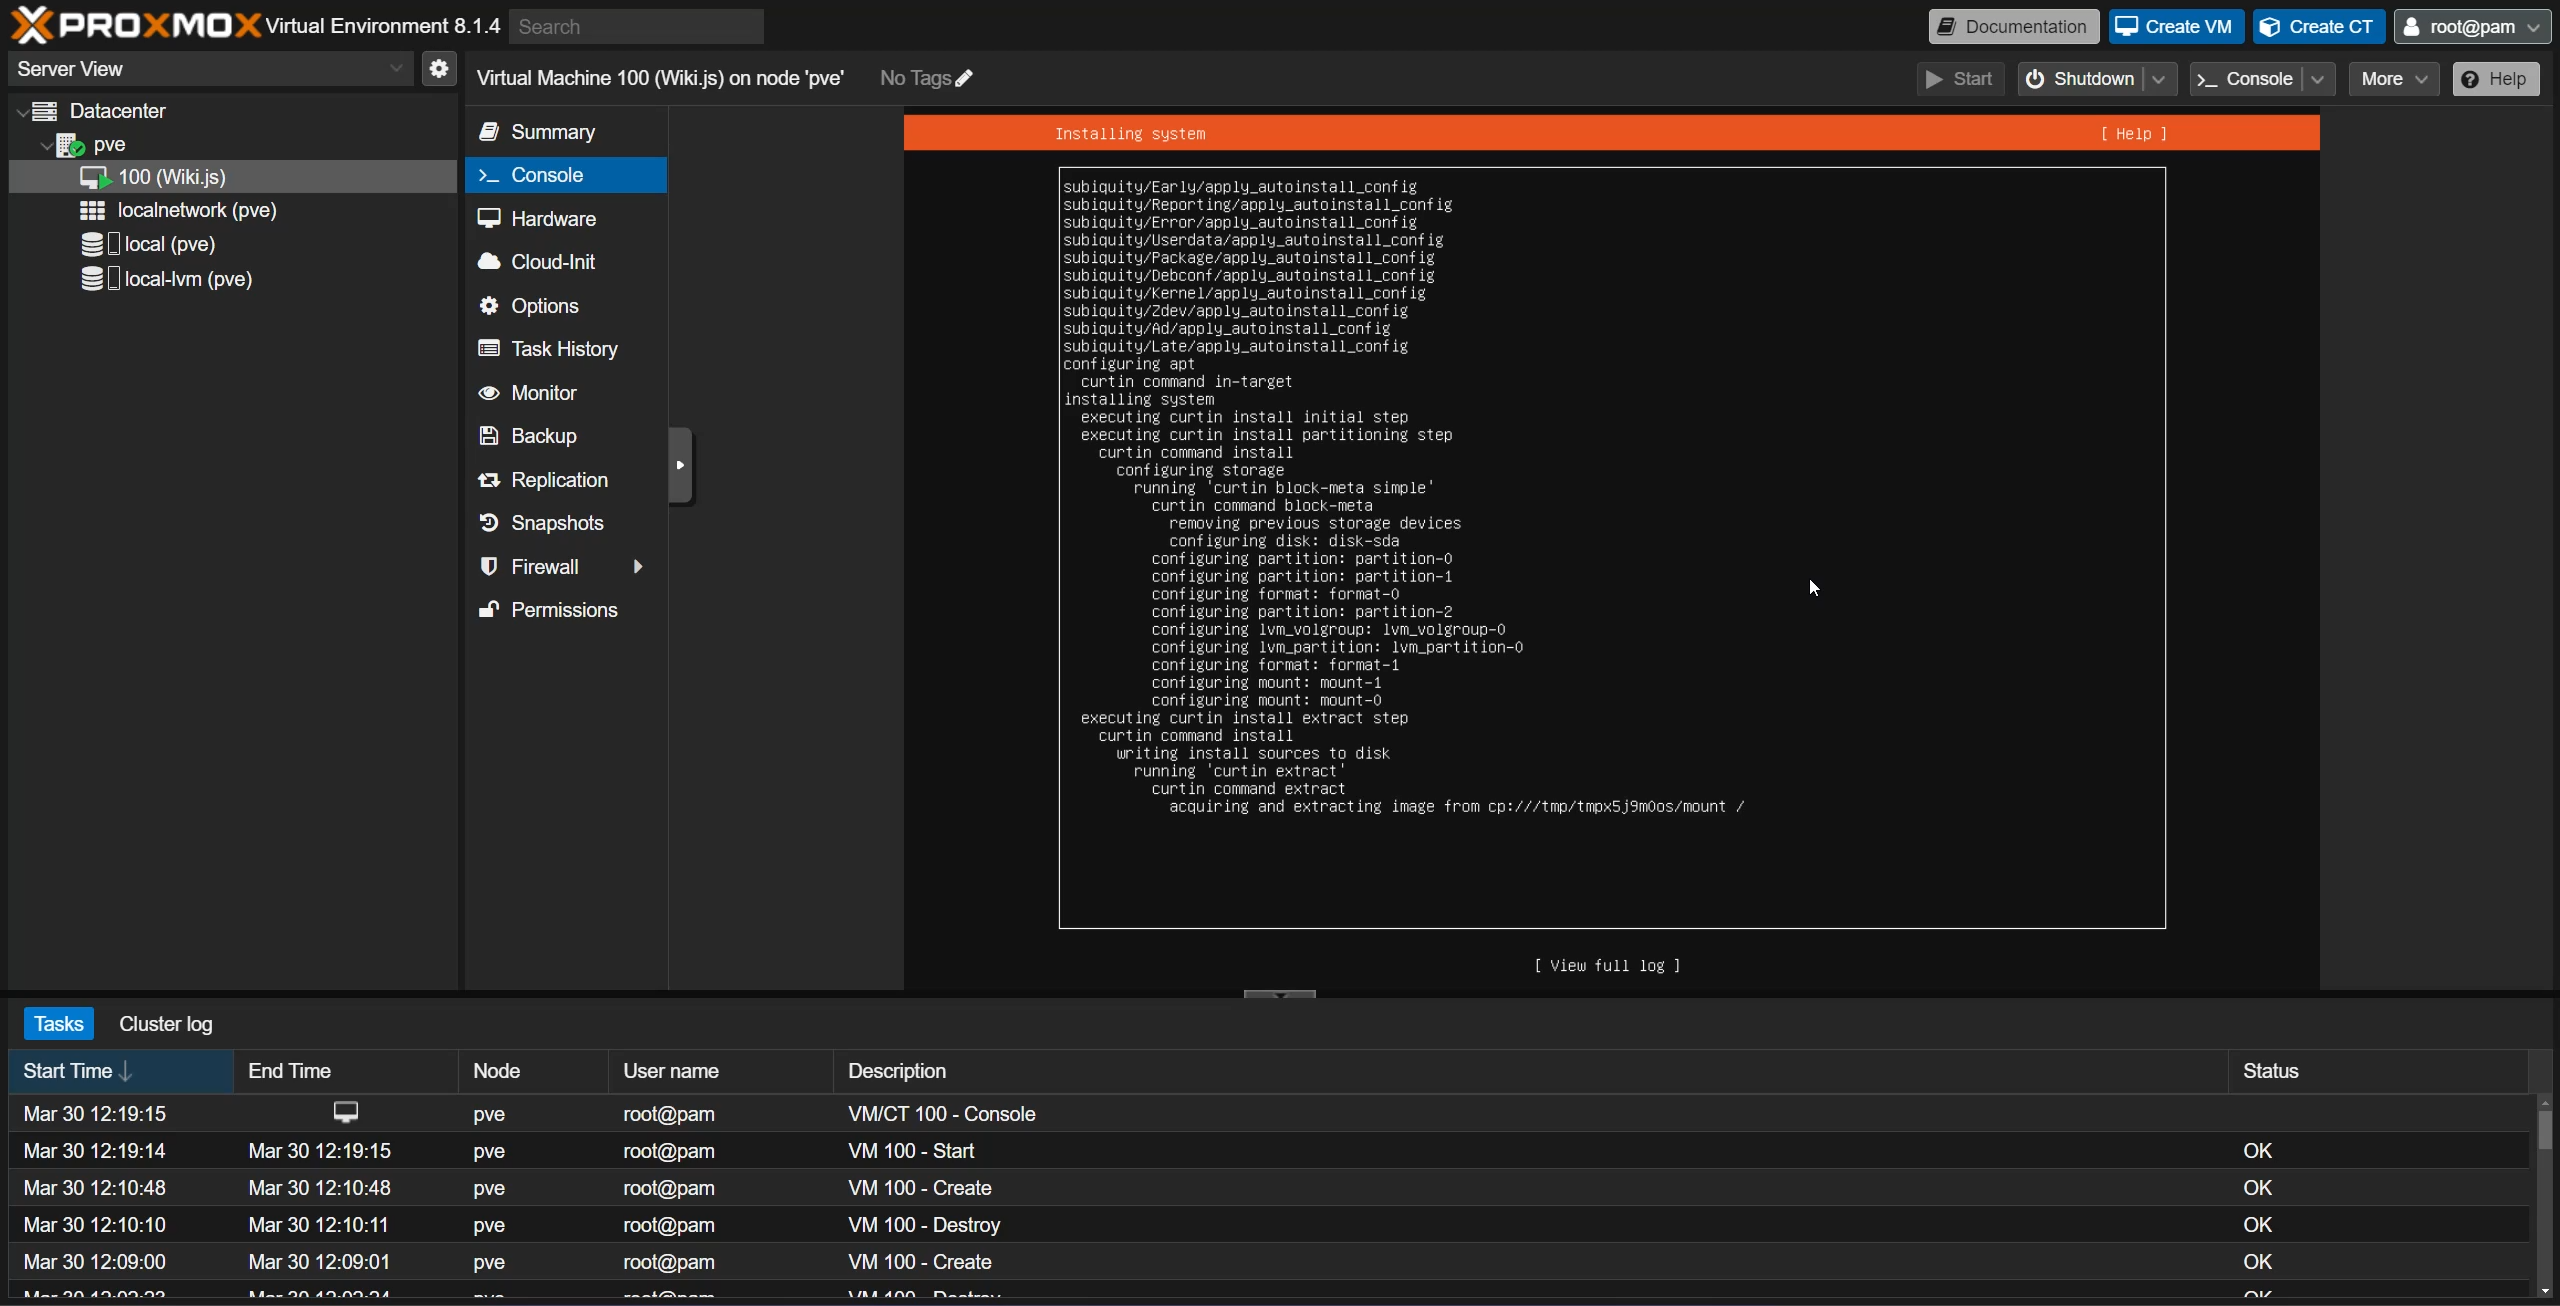Open the Backup section
Viewport: 2560px width, 1306px height.
point(543,436)
